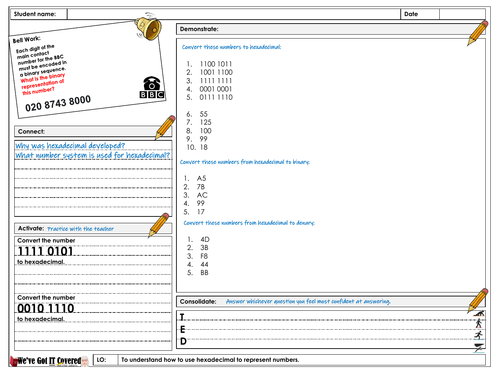Click heading "Convert these numbers from hexadecimal to binary:"
This screenshot has width=500, height=375.
click(x=245, y=162)
